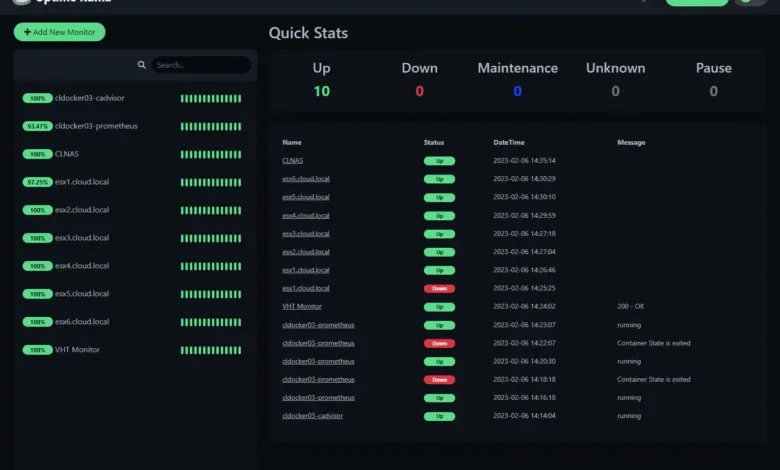Viewport: 780px width, 470px height.
Task: Open the cldocker03-cadvisor table link
Action: [312, 416]
